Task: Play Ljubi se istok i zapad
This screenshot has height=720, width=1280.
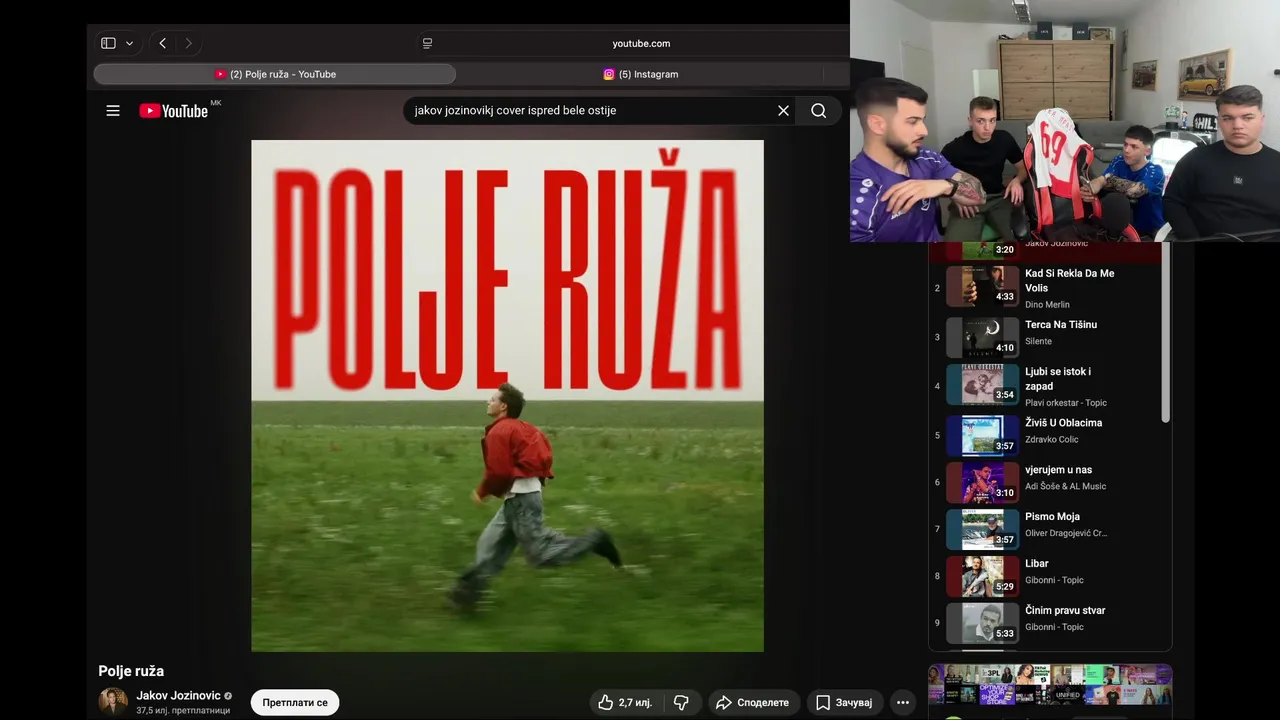Action: pyautogui.click(x=1057, y=379)
